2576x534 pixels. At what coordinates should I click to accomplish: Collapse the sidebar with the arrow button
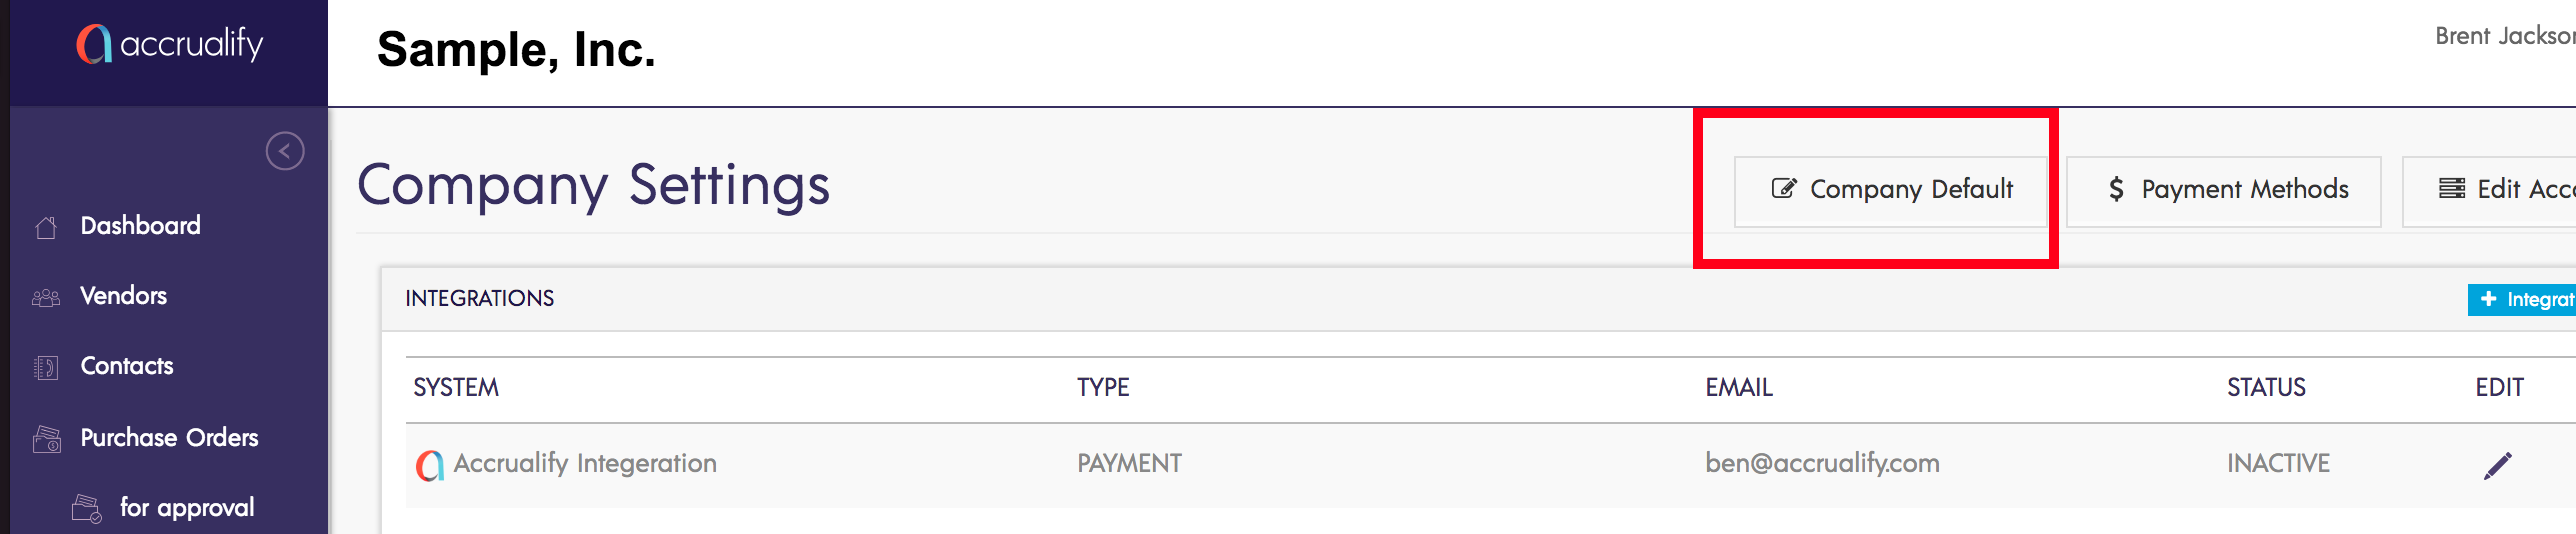[285, 151]
